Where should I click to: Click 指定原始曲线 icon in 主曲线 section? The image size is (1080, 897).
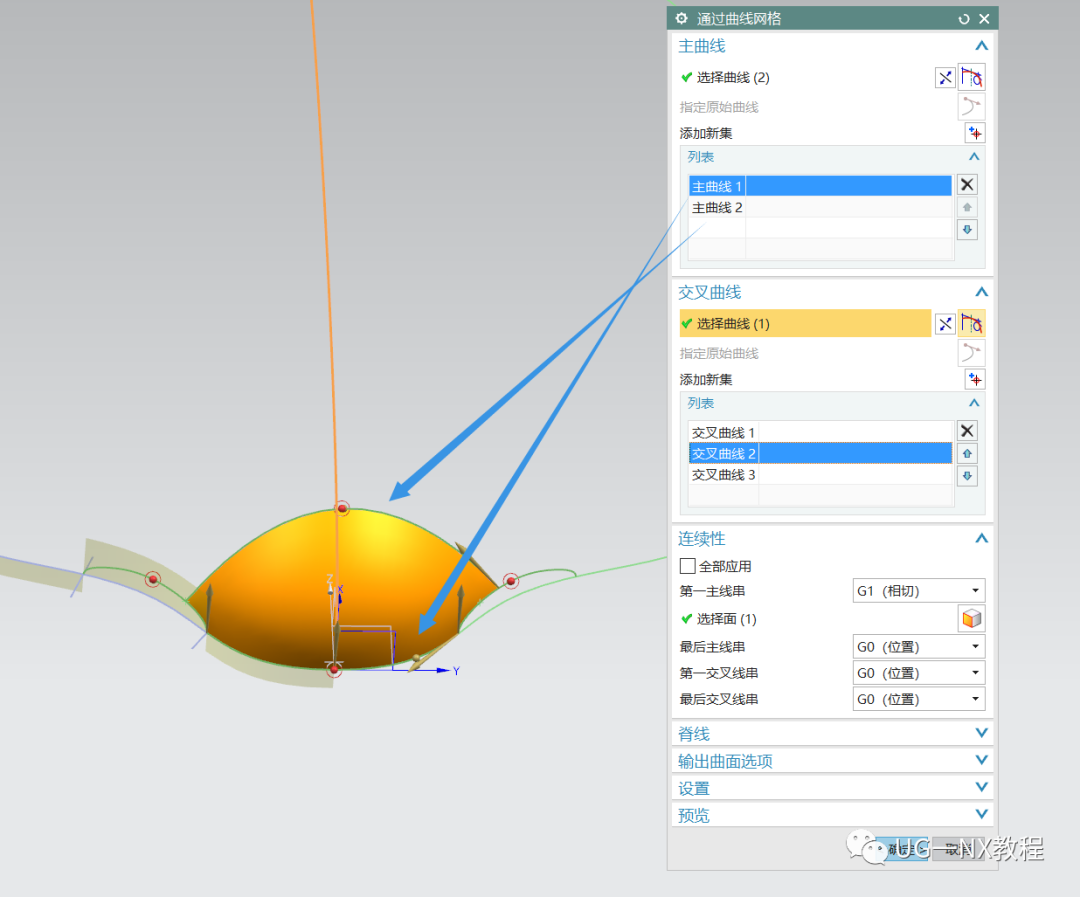tap(971, 106)
